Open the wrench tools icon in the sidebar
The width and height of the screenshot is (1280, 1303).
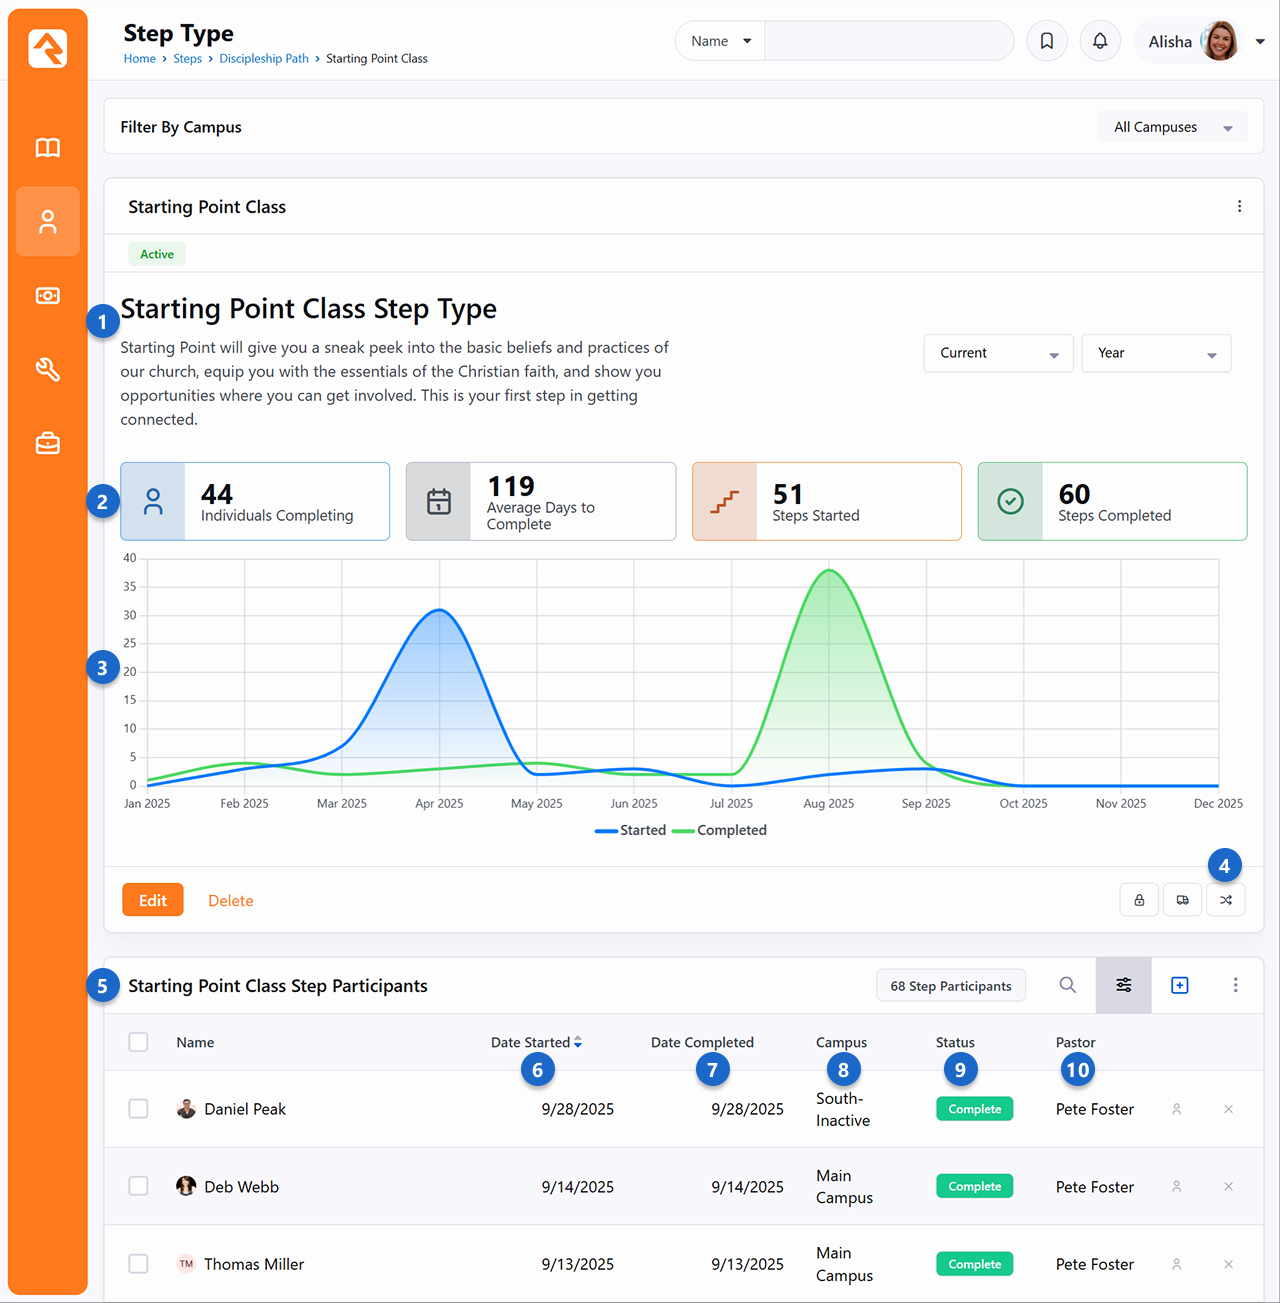click(x=48, y=370)
